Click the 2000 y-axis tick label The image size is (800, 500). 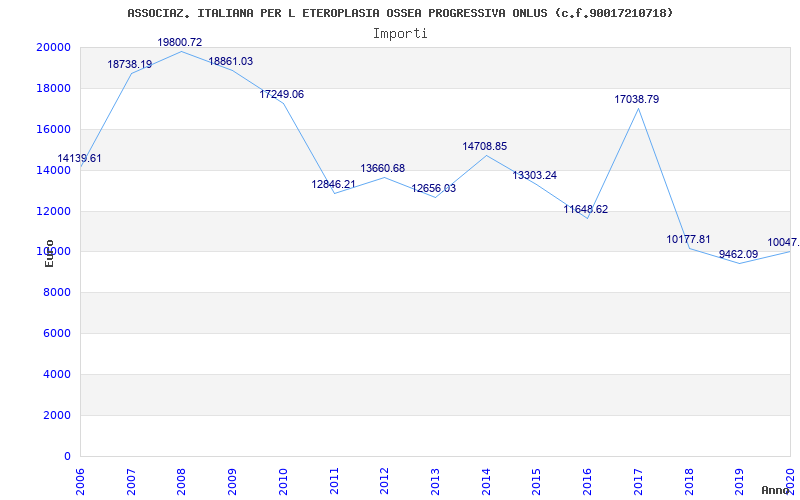pyautogui.click(x=57, y=415)
